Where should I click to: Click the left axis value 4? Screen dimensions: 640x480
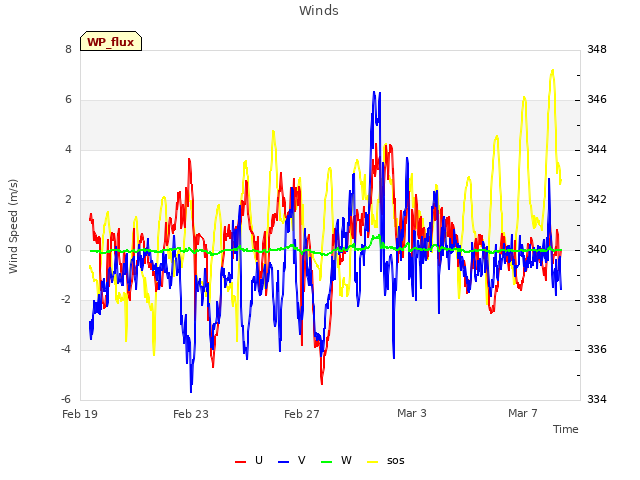(x=68, y=149)
